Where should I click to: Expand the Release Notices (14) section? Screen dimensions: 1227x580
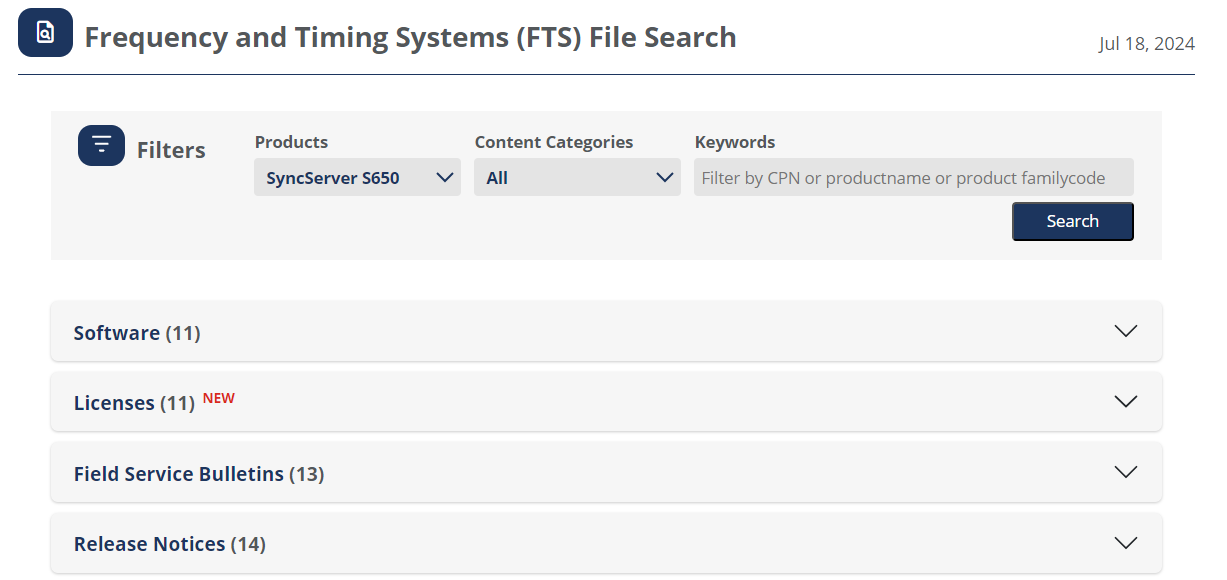click(169, 545)
